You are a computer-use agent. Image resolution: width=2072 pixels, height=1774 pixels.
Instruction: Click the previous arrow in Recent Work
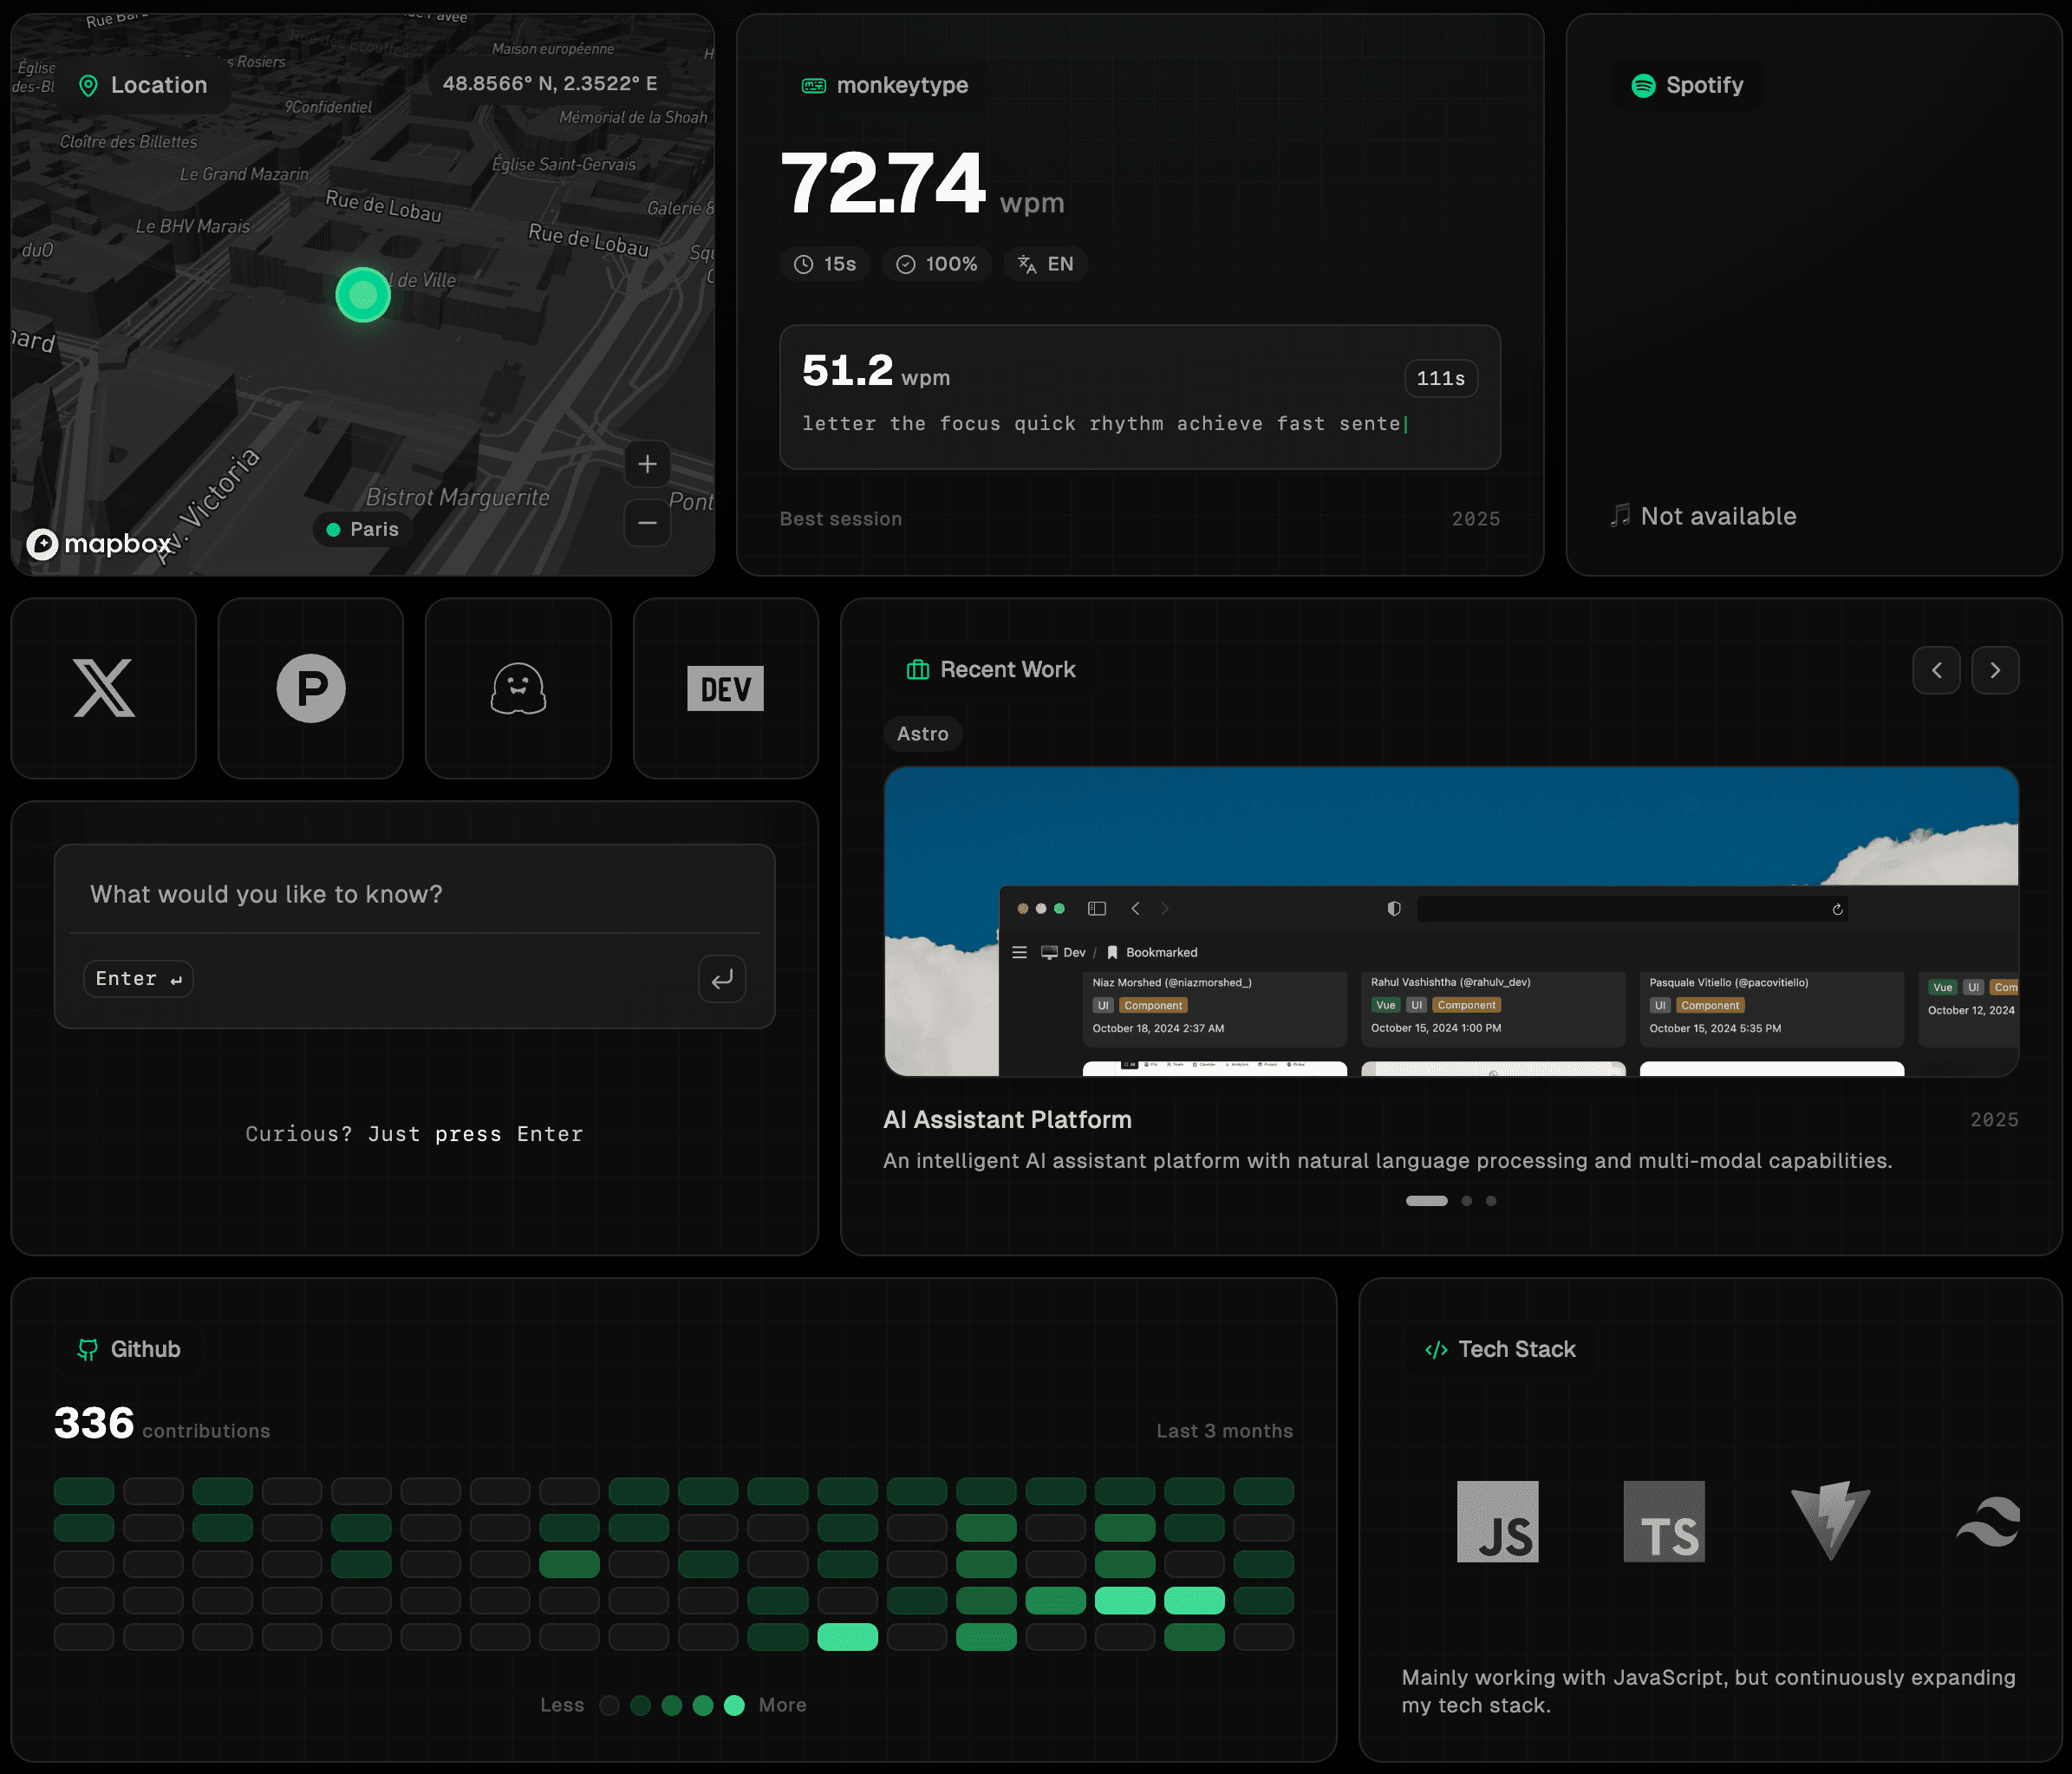1937,670
